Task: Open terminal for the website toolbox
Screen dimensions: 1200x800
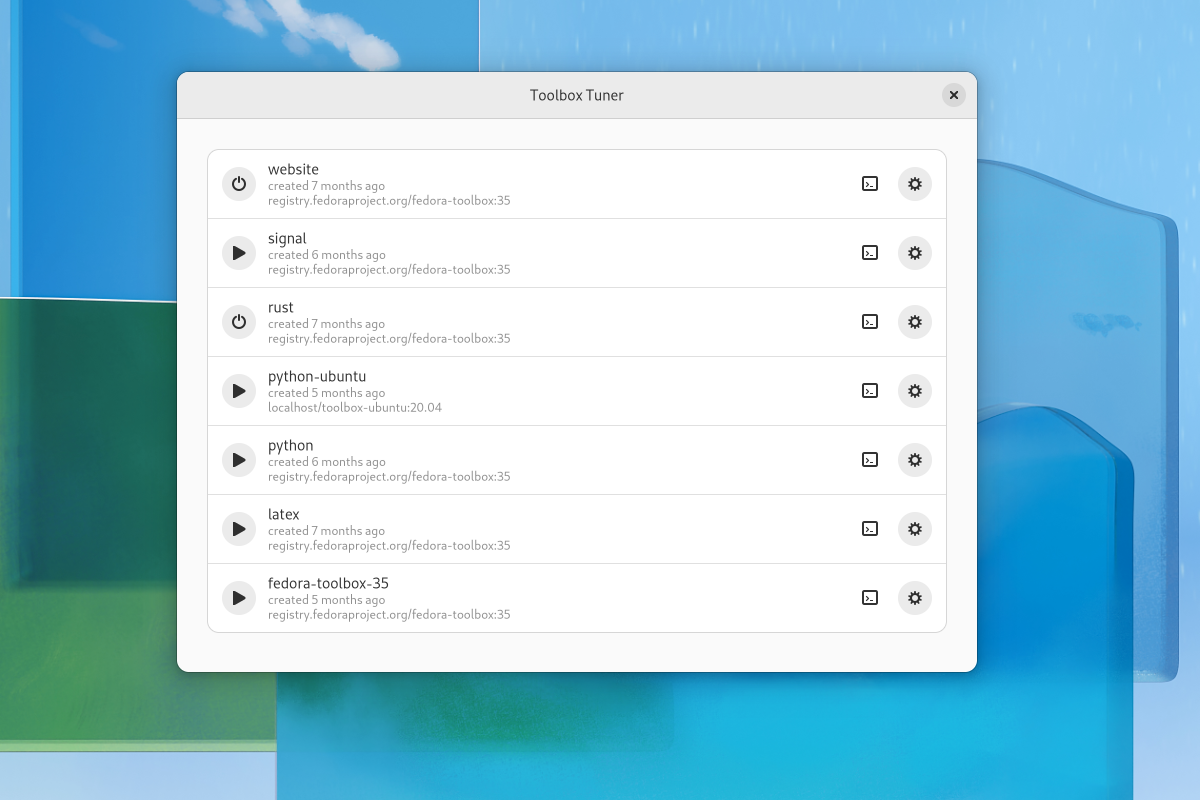Action: click(x=870, y=184)
